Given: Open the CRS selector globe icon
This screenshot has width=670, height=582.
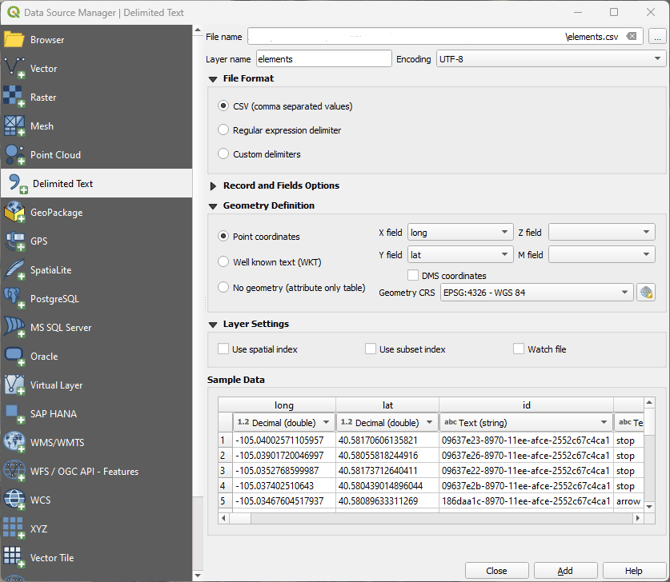Looking at the screenshot, I should (x=646, y=293).
